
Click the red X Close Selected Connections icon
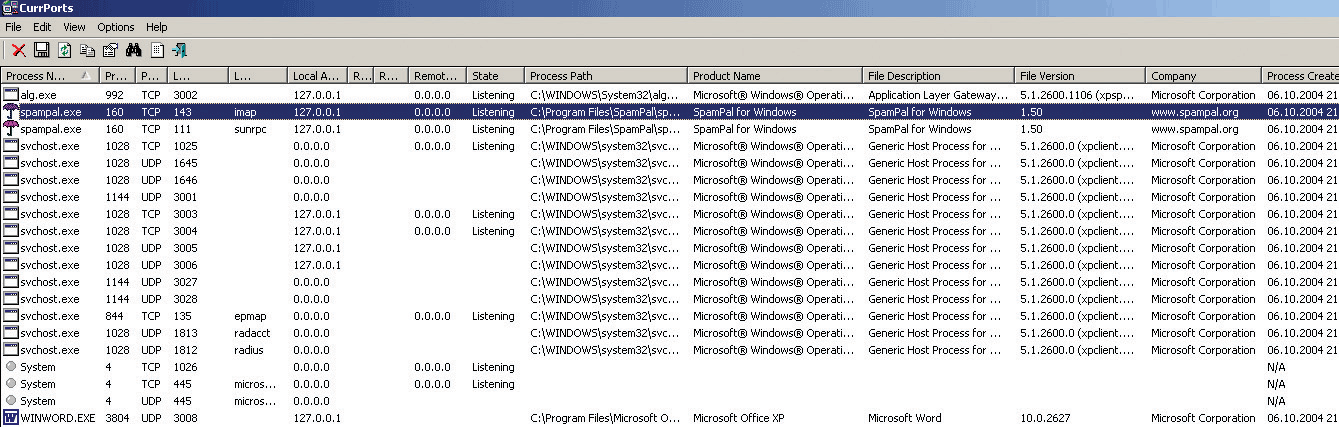click(19, 50)
